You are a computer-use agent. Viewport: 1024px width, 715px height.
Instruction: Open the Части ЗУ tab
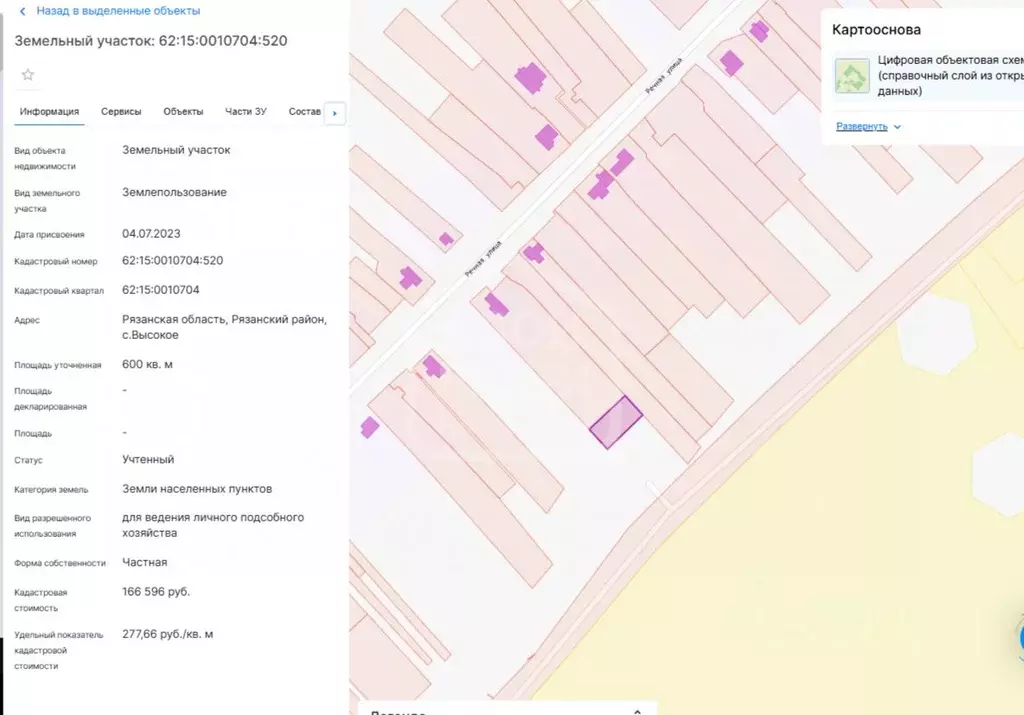[x=246, y=112]
